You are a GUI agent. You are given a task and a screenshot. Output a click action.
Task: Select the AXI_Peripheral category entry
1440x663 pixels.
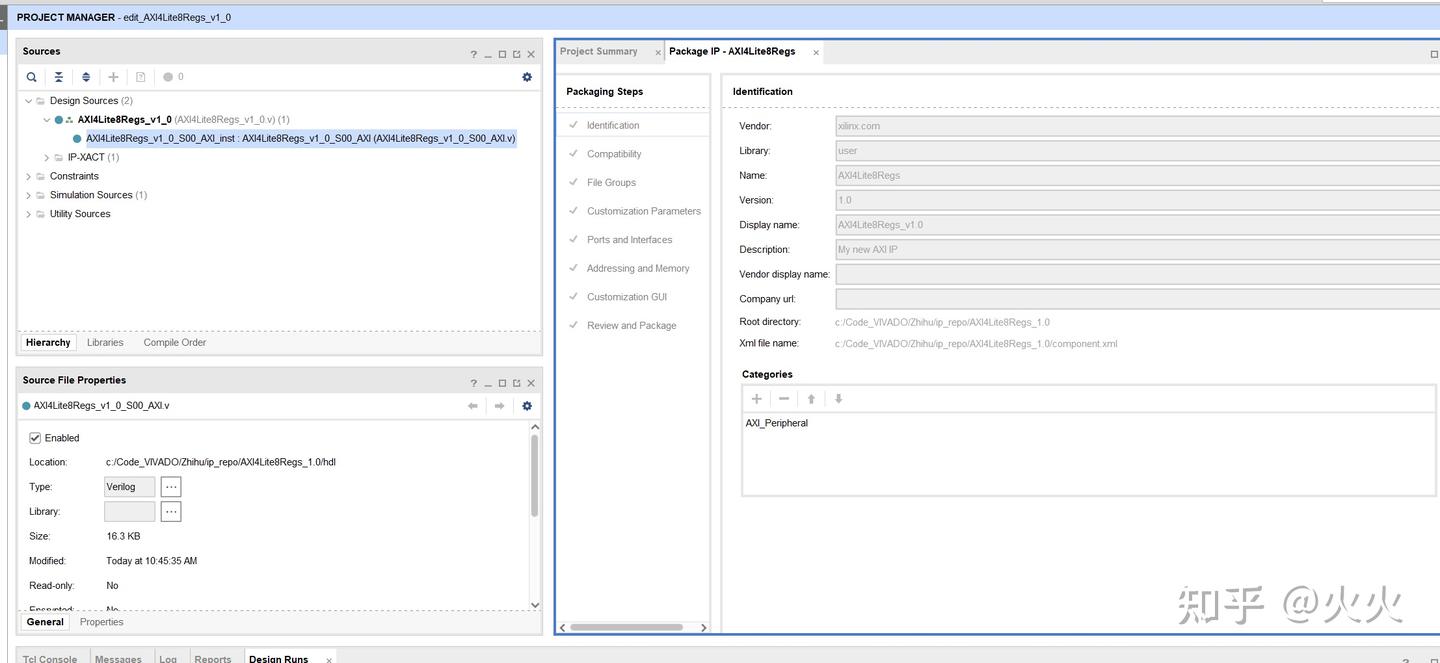coord(777,424)
